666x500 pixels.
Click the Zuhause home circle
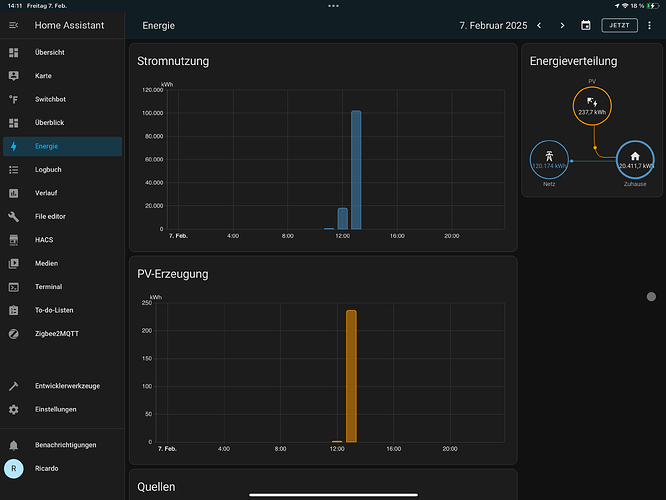635,160
